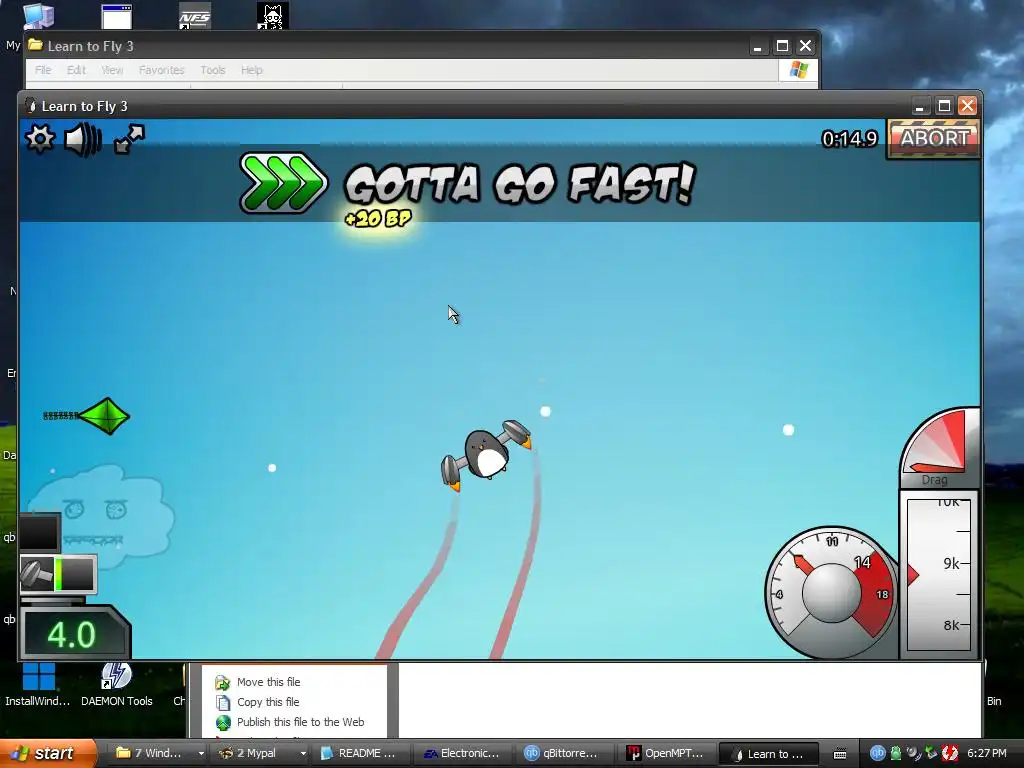Image resolution: width=1024 pixels, height=768 pixels.
Task: Click Move this file link
Action: tap(268, 682)
